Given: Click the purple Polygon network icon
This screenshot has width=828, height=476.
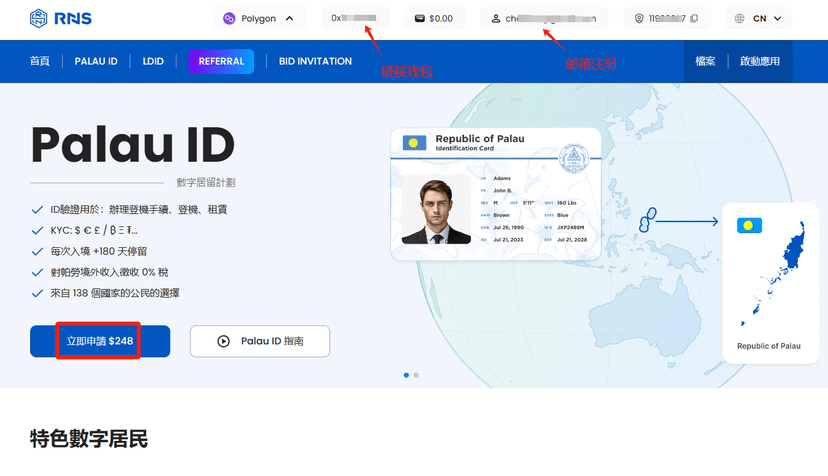Looking at the screenshot, I should click(x=229, y=18).
